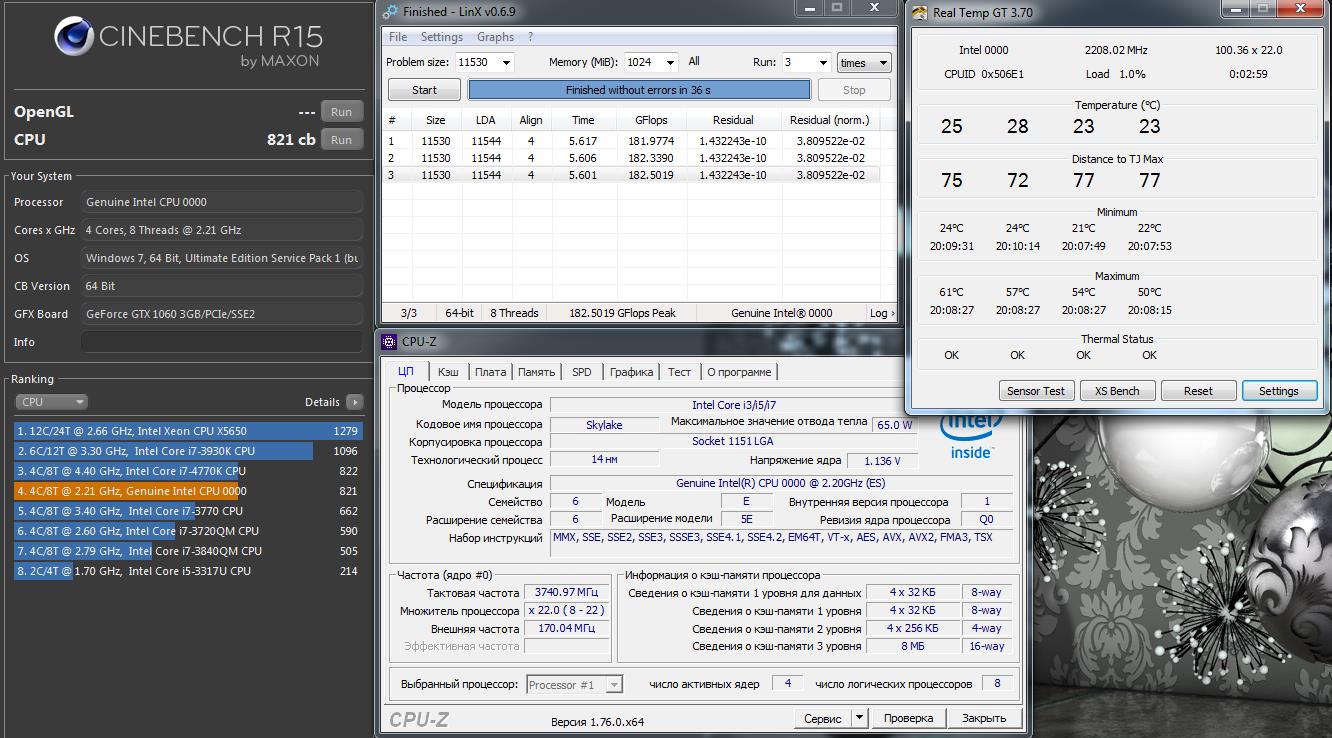Open the times unit dropdown in LinX
The height and width of the screenshot is (738, 1332).
[x=864, y=62]
